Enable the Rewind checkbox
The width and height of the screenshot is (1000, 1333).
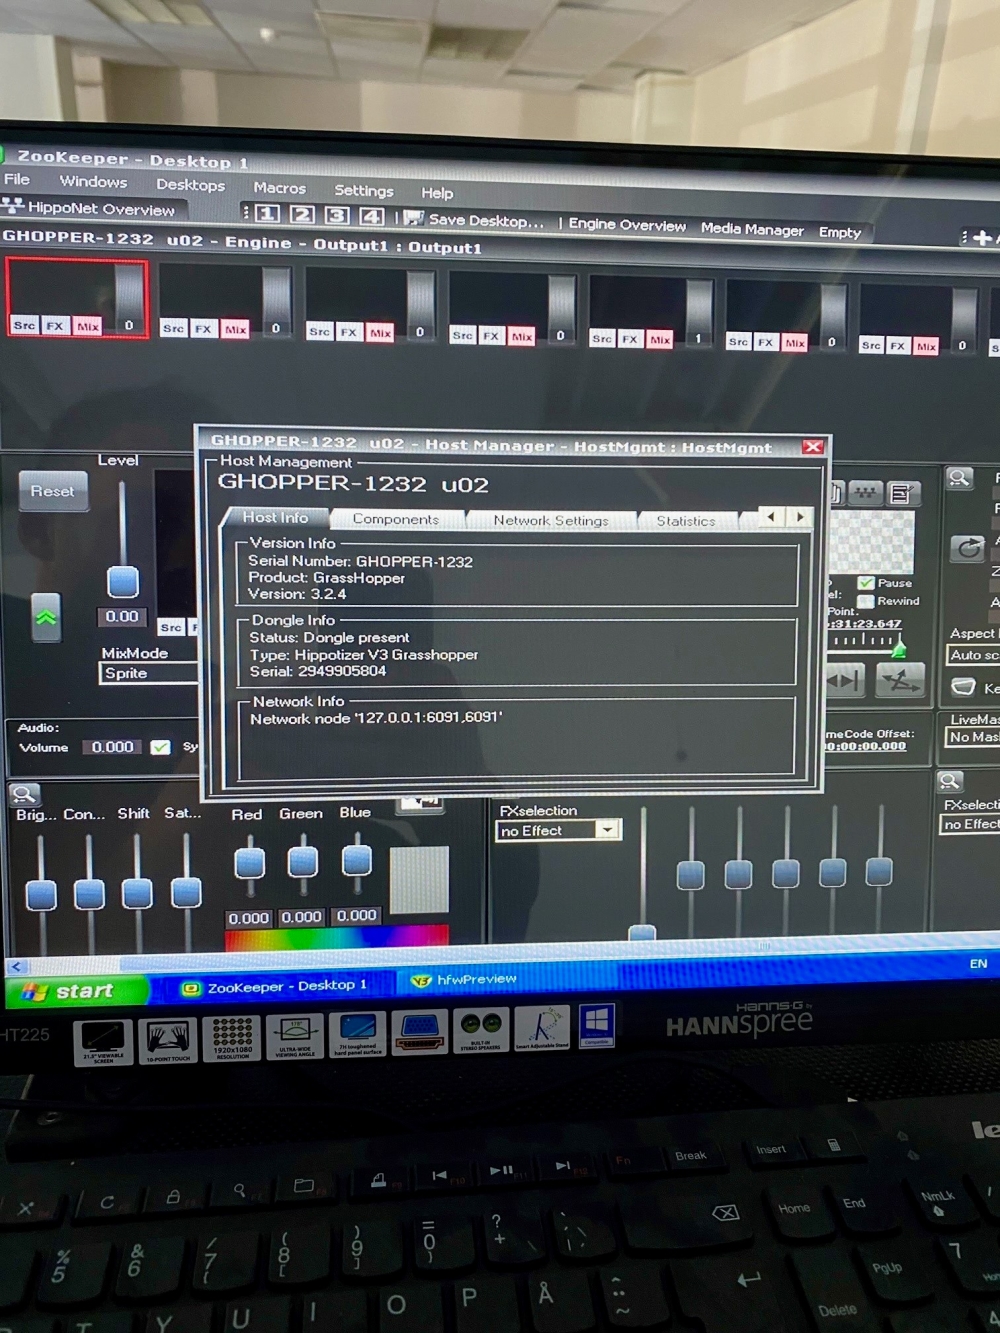point(866,601)
